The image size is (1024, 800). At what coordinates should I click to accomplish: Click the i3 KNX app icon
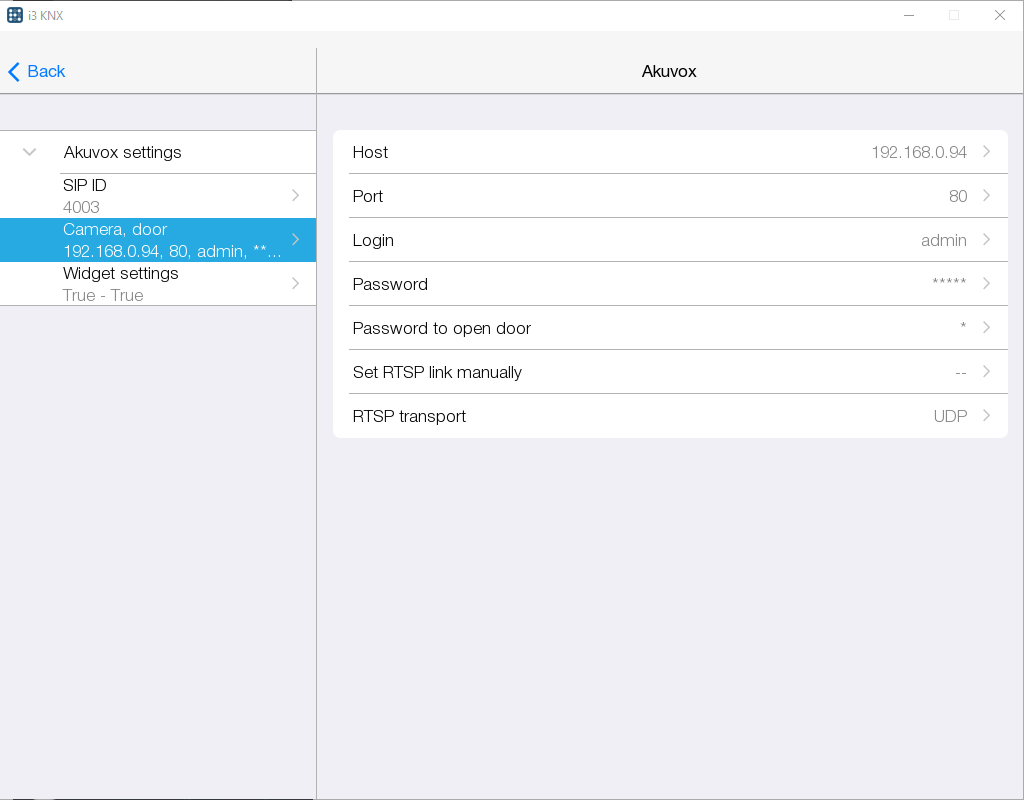click(15, 15)
